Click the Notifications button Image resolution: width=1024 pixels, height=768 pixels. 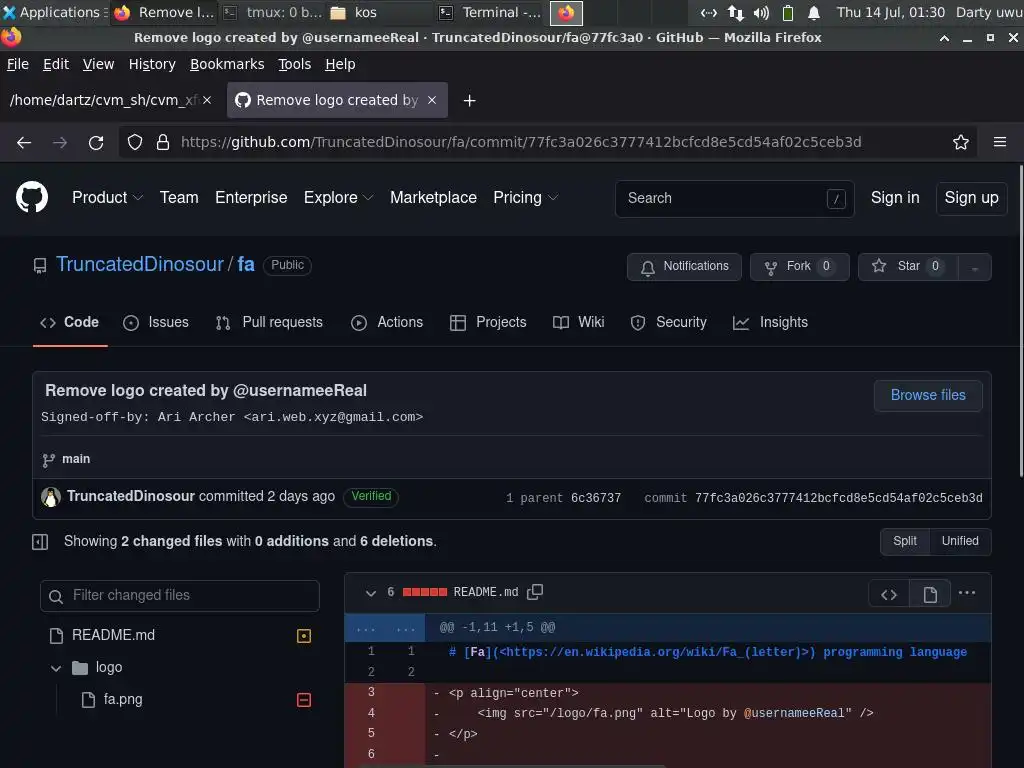point(684,267)
